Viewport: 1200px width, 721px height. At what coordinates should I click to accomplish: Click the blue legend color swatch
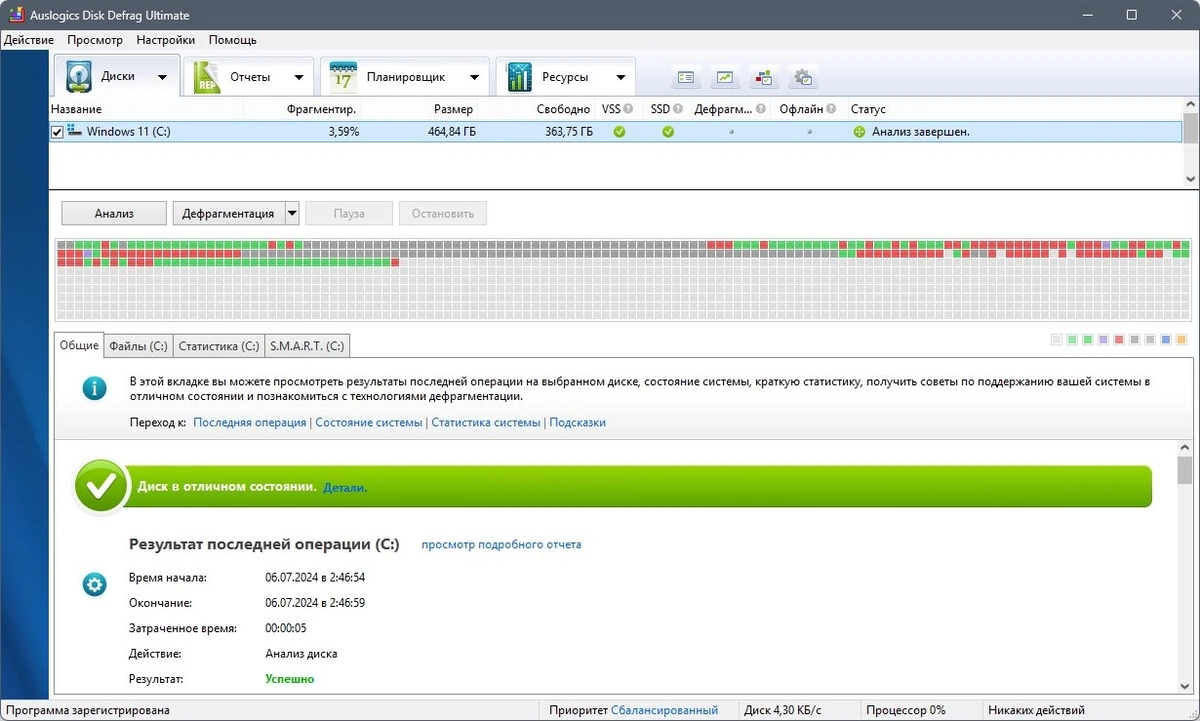(1166, 340)
